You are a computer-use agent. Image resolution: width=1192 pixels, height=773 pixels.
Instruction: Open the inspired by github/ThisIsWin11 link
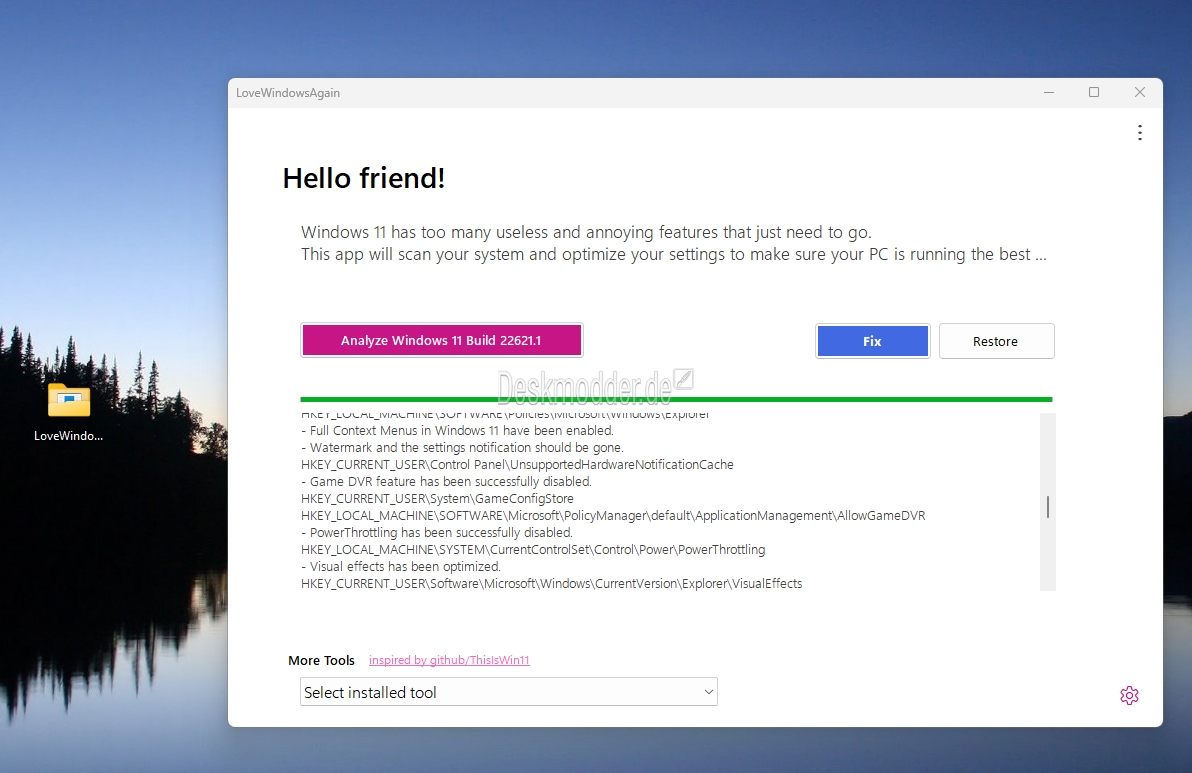tap(449, 660)
